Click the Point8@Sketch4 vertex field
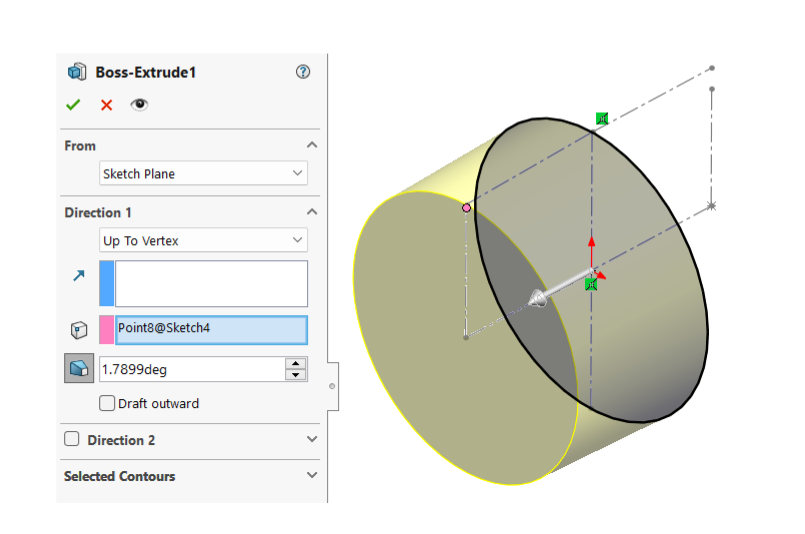 [211, 330]
